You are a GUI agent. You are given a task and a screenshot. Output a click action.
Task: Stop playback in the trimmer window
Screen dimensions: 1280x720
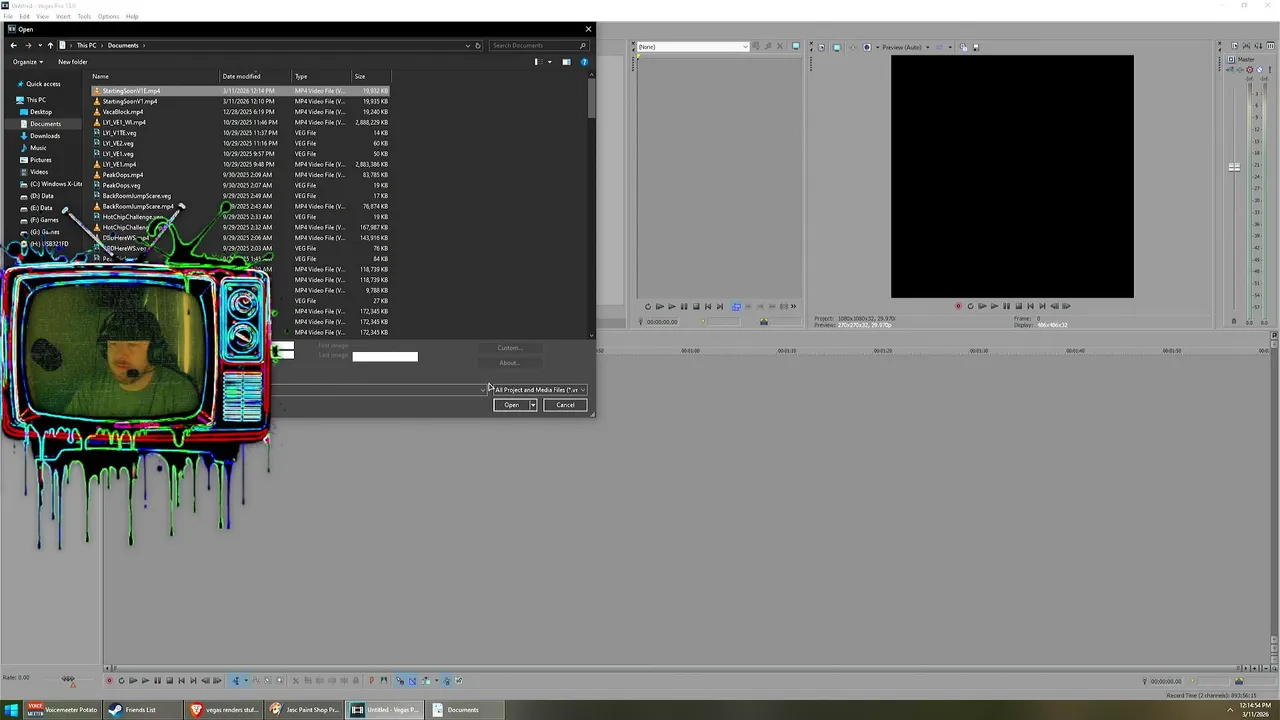click(696, 307)
